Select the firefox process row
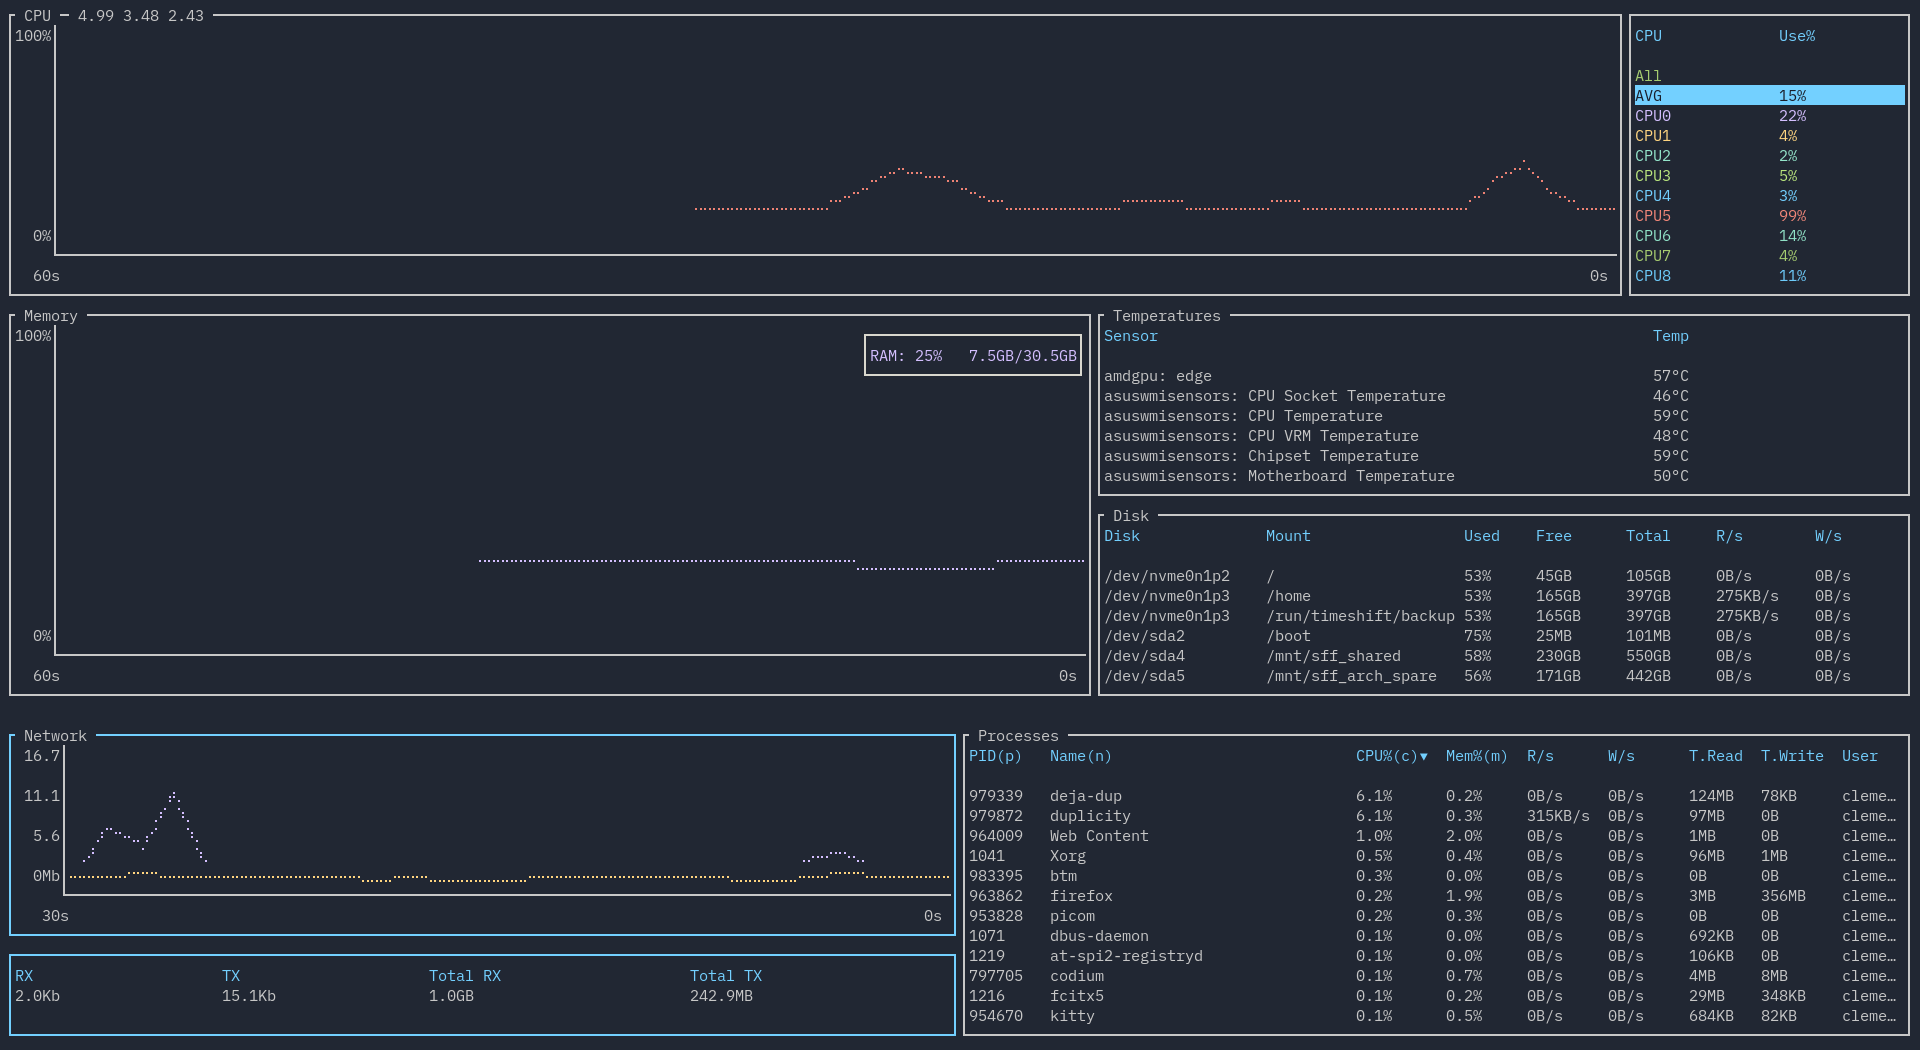The height and width of the screenshot is (1050, 1920). [x=1081, y=896]
